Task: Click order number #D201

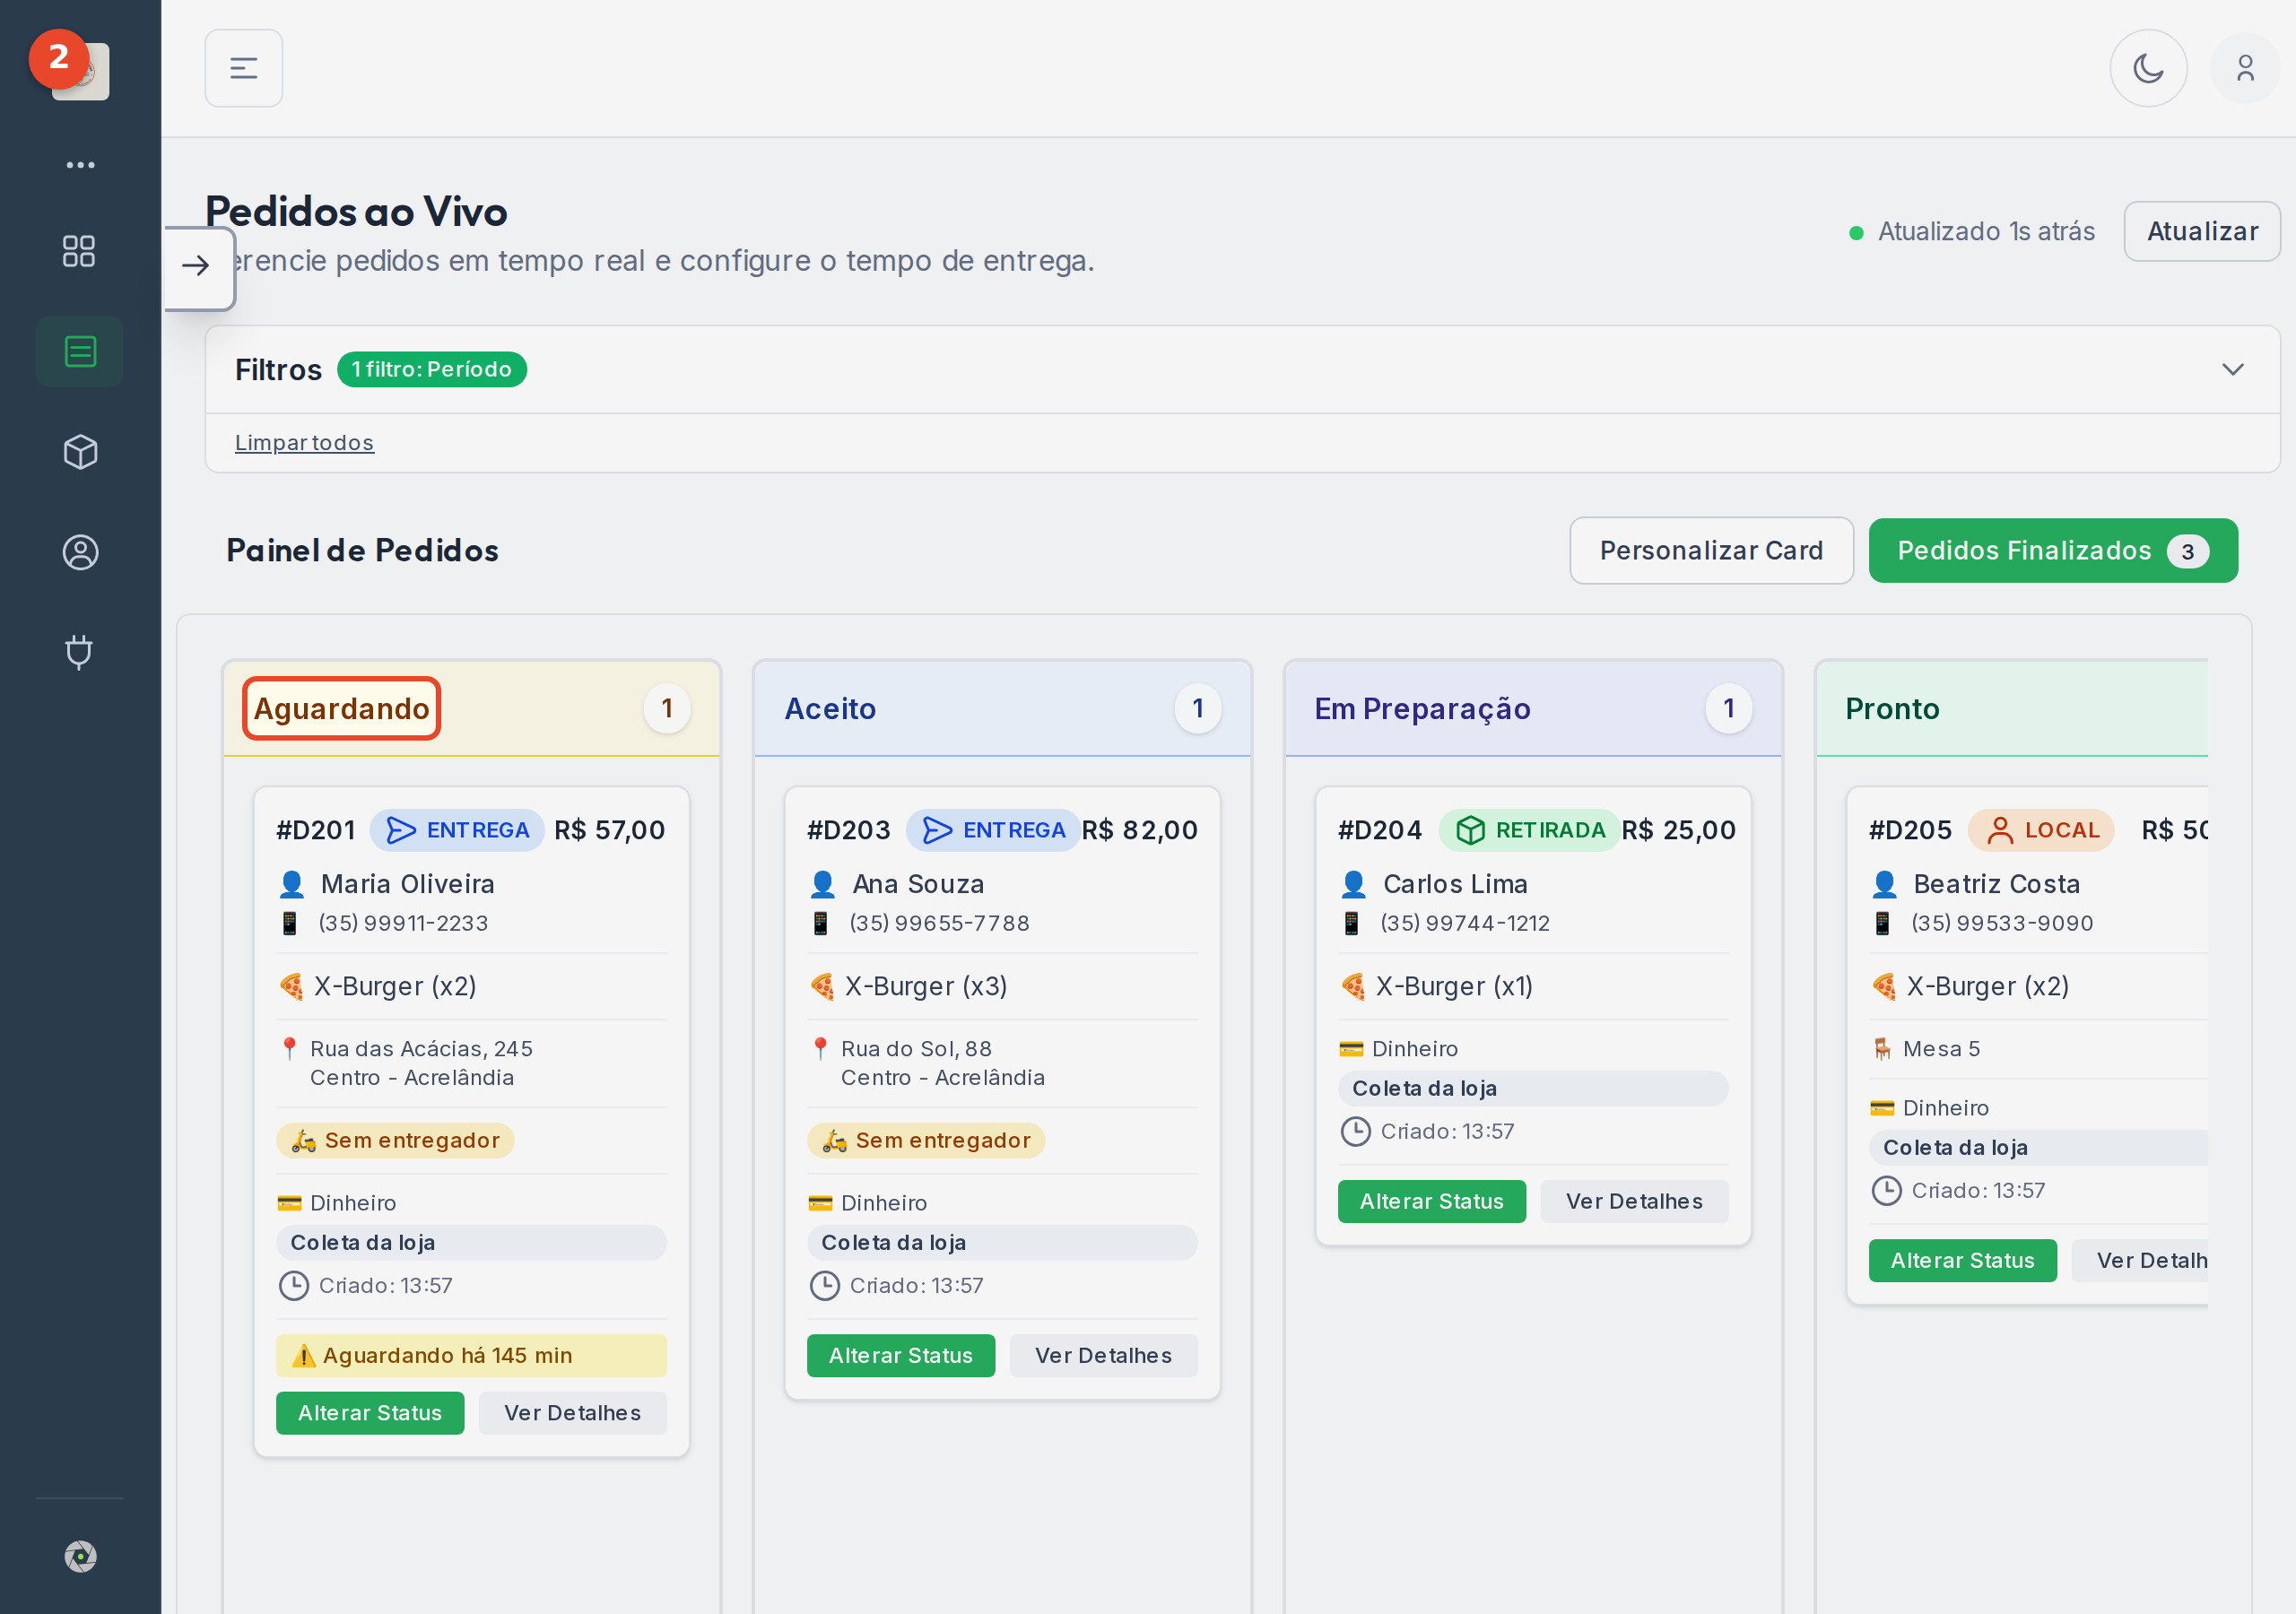Action: tap(316, 830)
